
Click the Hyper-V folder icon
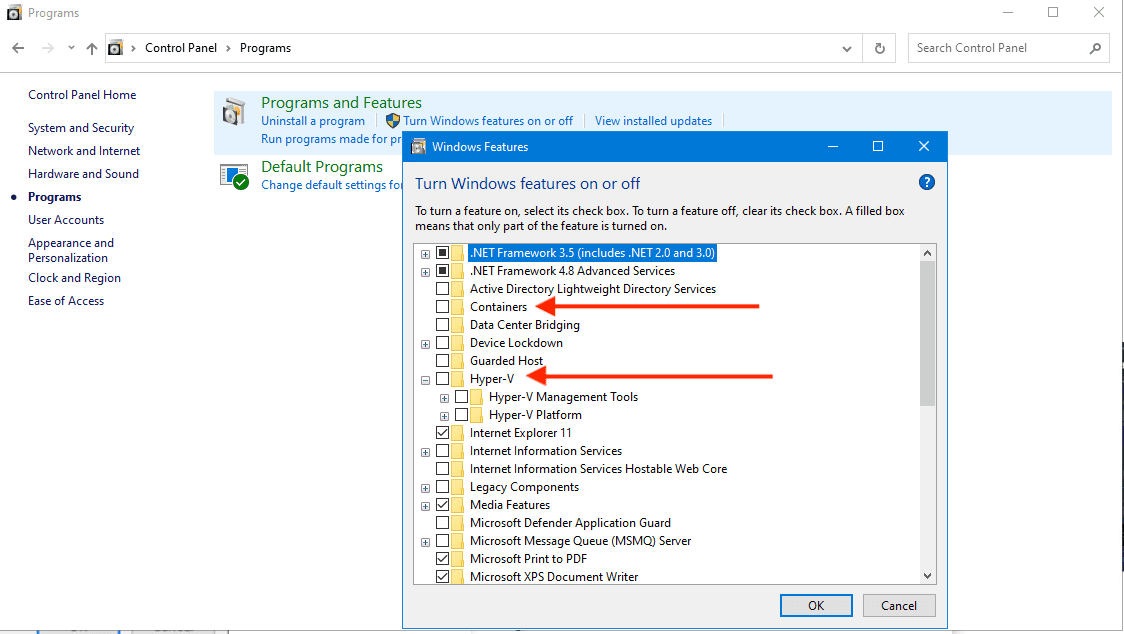[x=457, y=378]
